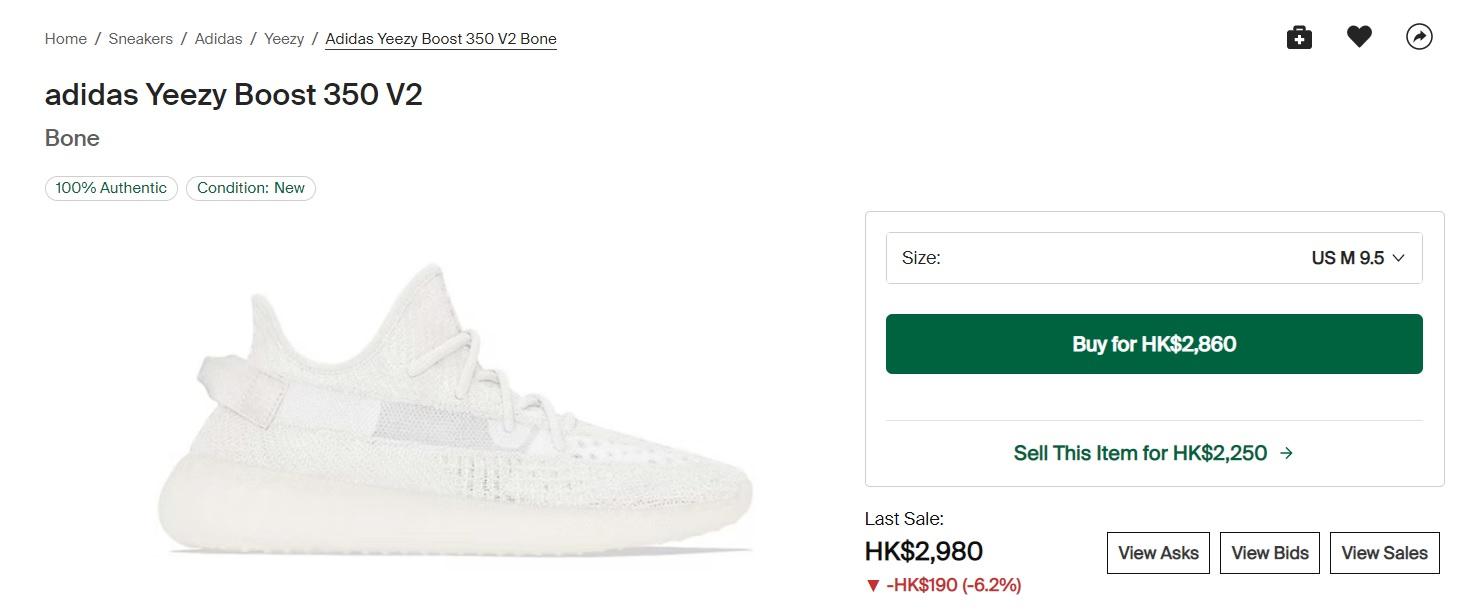
Task: Favorite this shoe with the heart icon
Action: click(x=1359, y=37)
